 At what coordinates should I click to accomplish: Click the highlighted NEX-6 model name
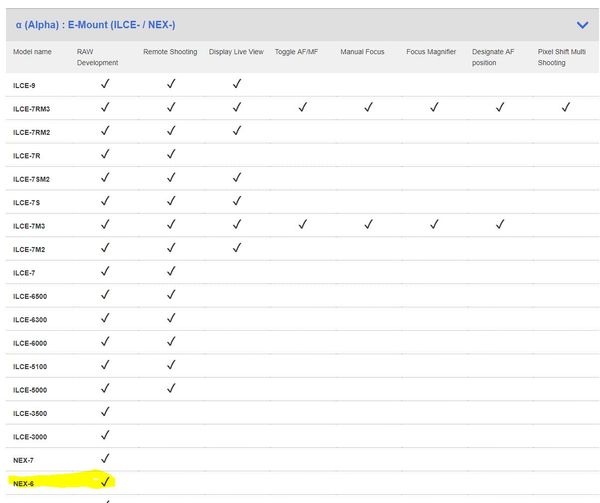[25, 484]
